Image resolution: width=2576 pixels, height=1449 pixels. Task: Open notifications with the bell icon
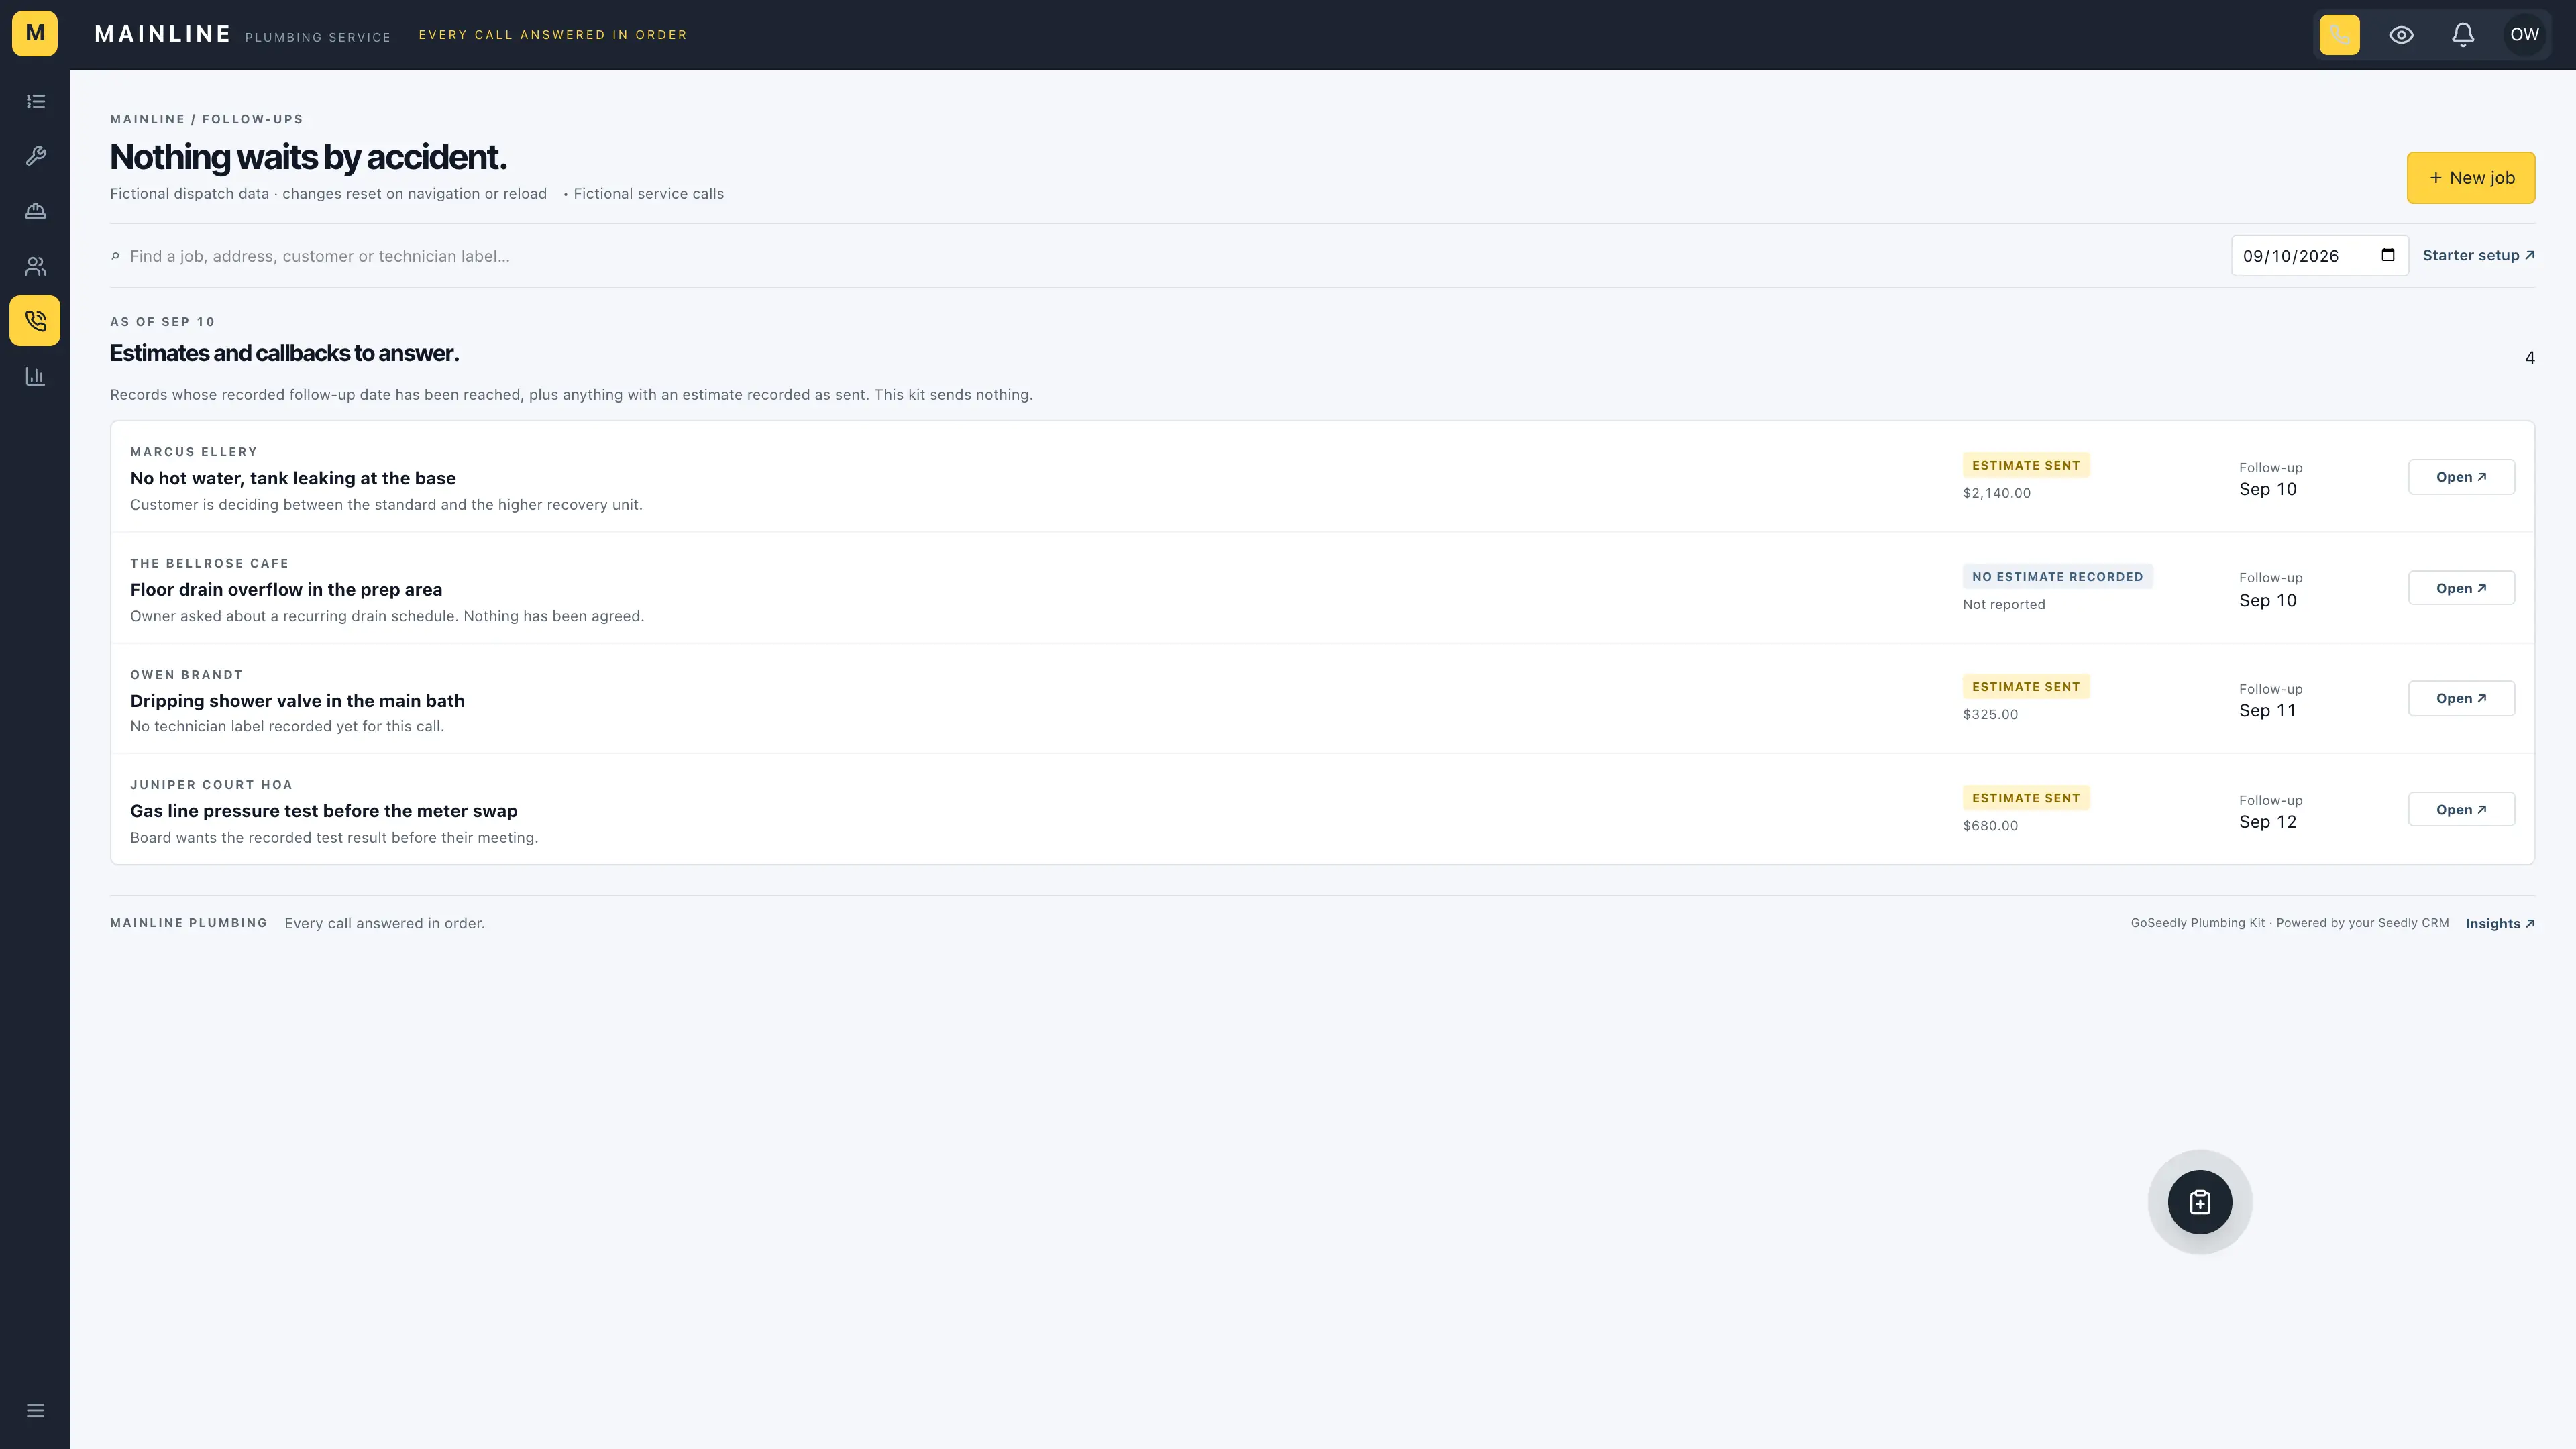tap(2463, 34)
